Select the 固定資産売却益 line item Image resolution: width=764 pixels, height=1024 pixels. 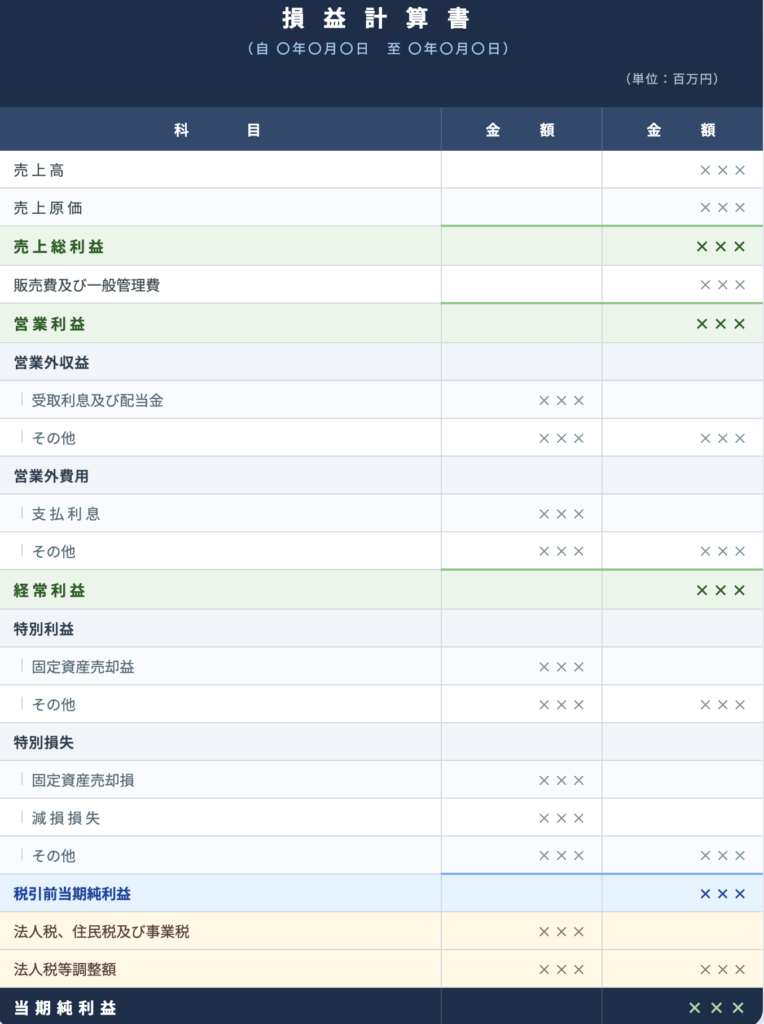point(83,667)
